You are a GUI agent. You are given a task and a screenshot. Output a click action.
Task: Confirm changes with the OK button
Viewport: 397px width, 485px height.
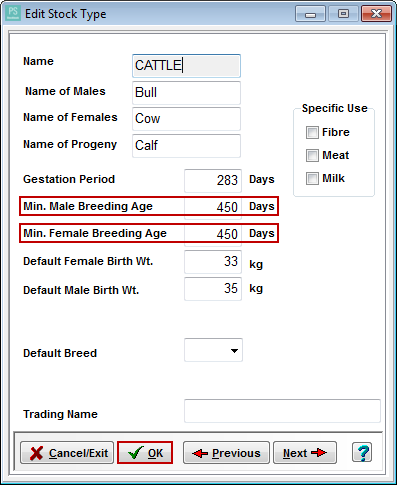coord(145,453)
